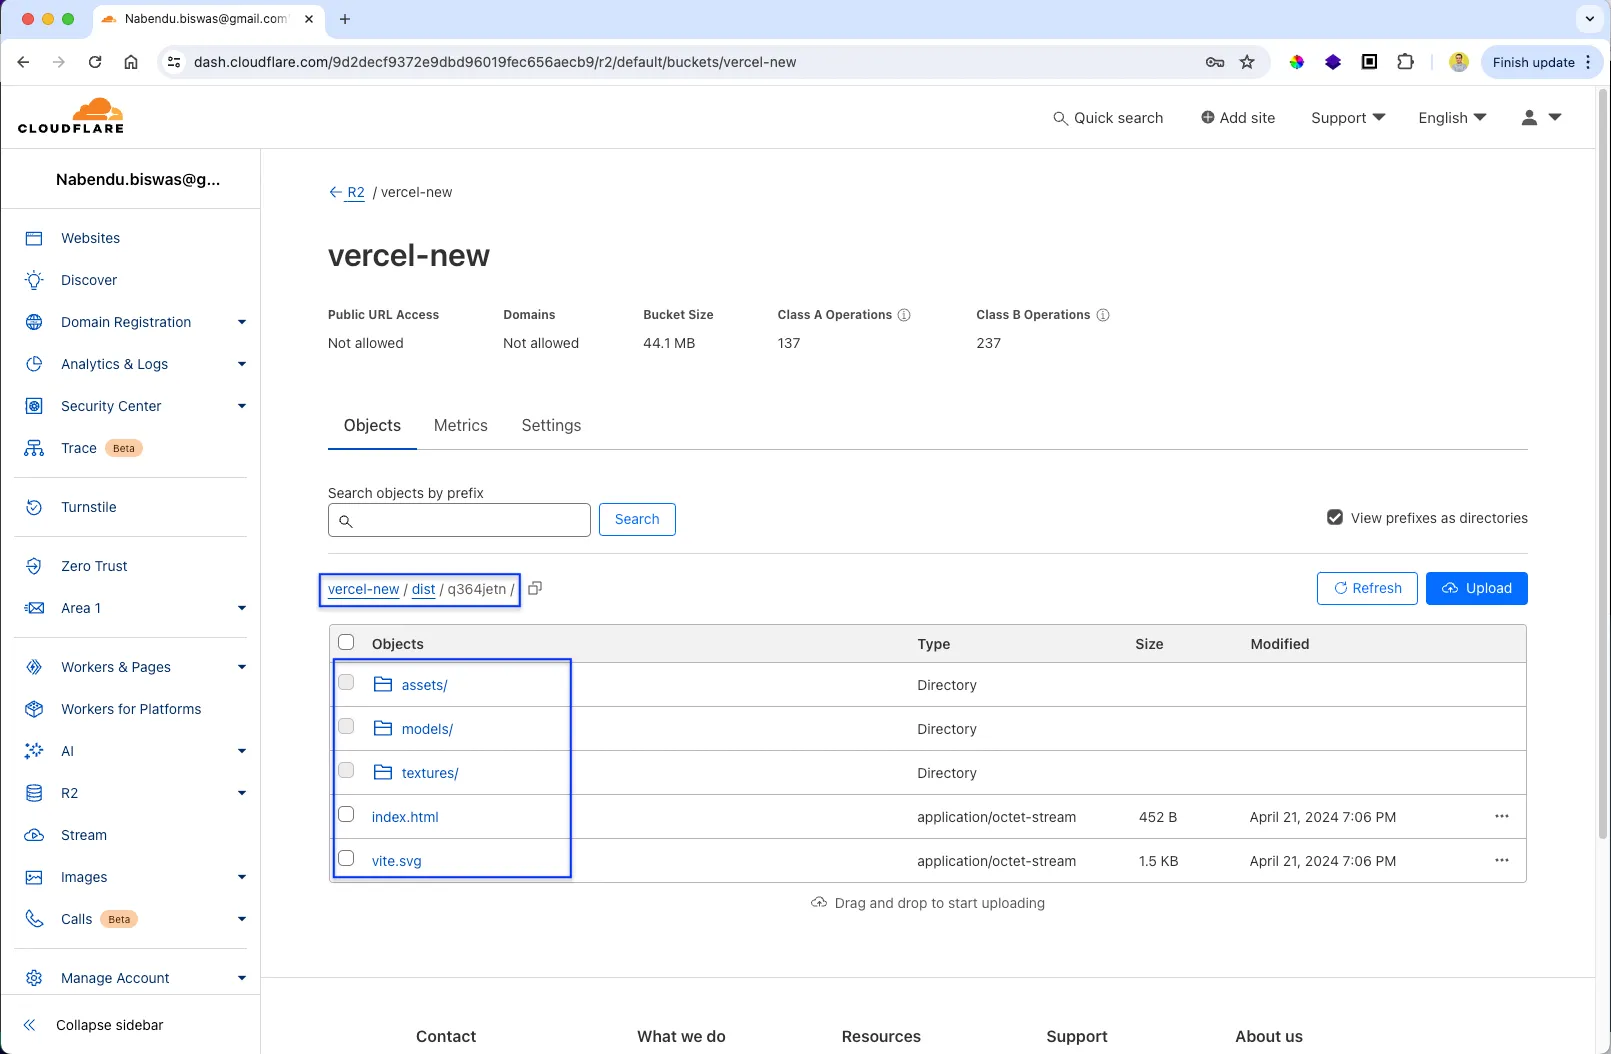Viewport: 1611px width, 1054px height.
Task: Open Workers for Platforms
Action: point(131,709)
